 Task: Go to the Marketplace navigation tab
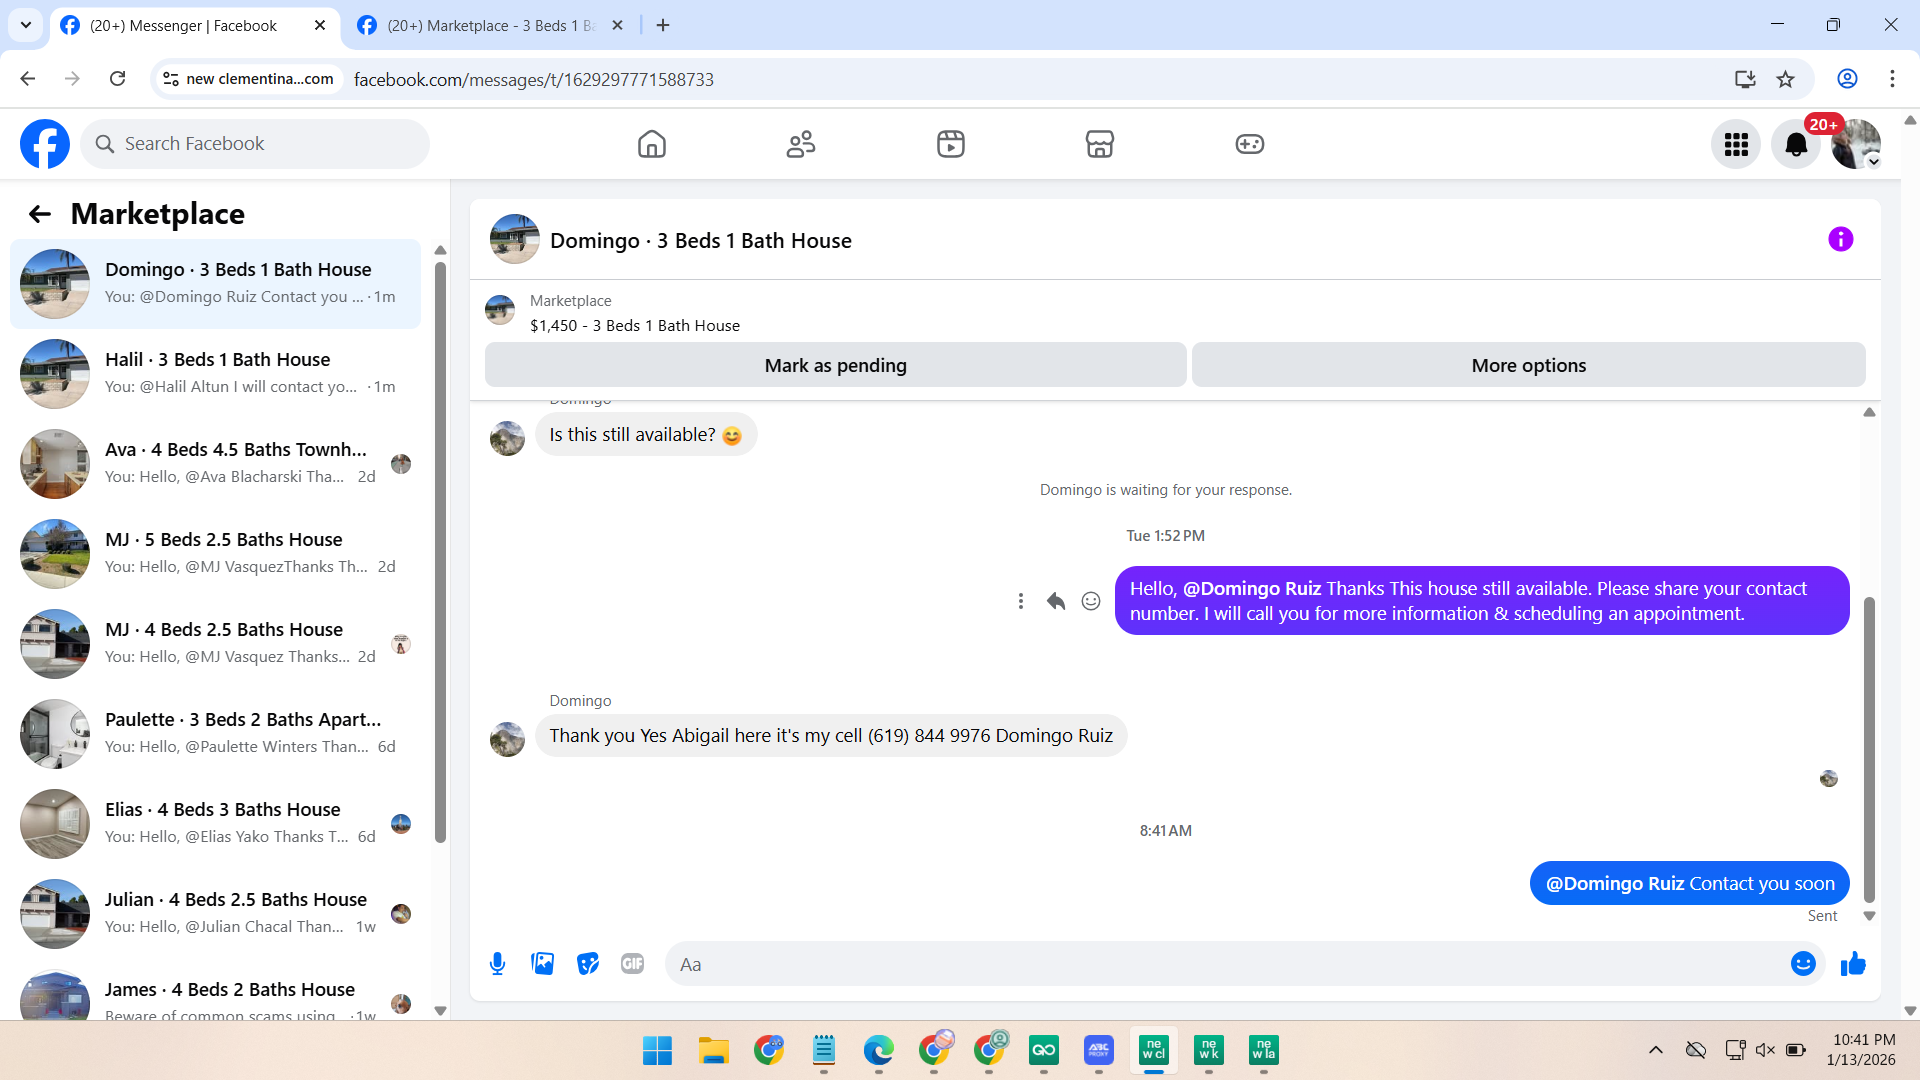tap(1099, 145)
